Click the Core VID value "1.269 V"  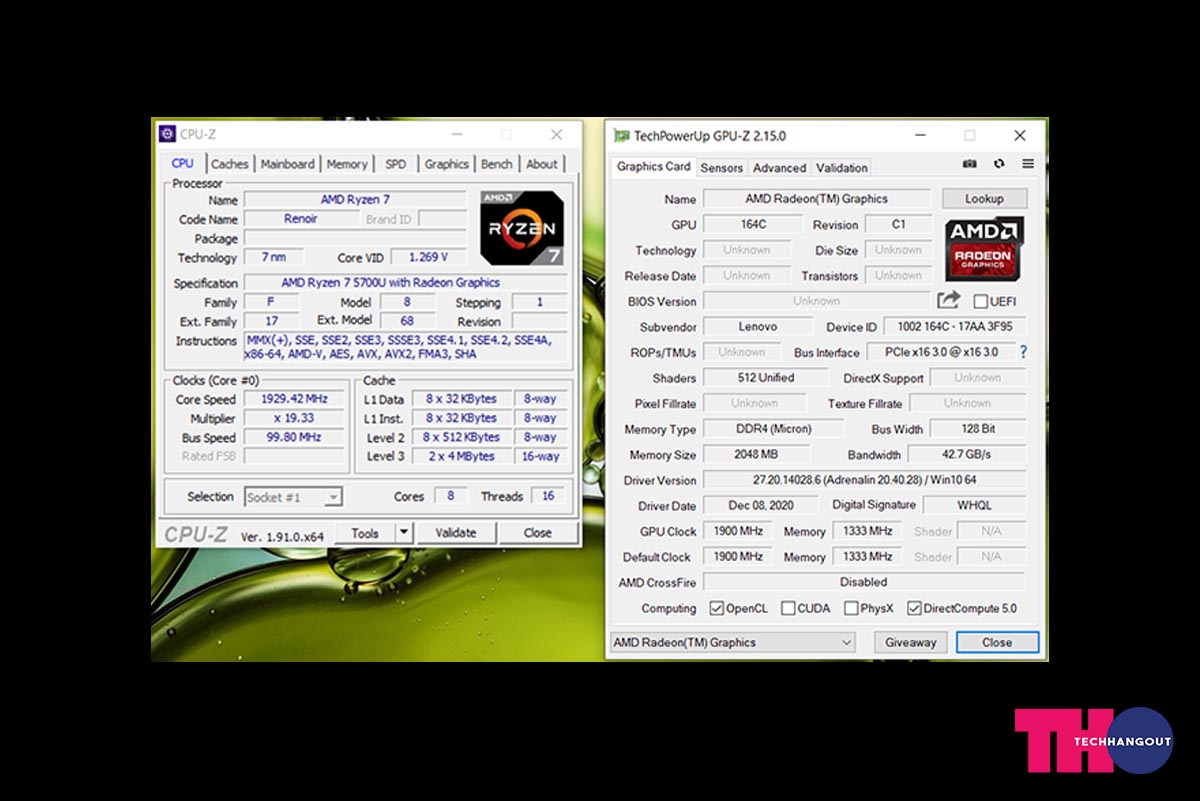point(429,257)
